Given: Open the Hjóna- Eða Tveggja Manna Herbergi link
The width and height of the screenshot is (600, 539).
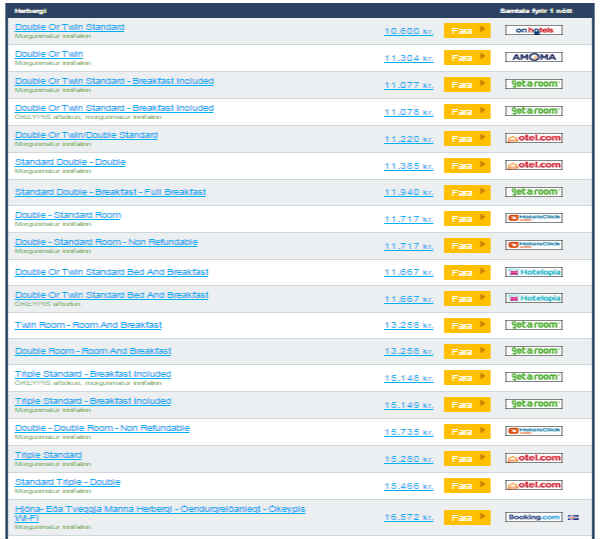Looking at the screenshot, I should point(160,513).
